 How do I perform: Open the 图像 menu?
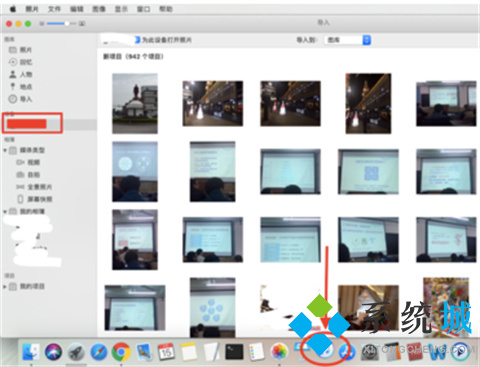pyautogui.click(x=99, y=9)
